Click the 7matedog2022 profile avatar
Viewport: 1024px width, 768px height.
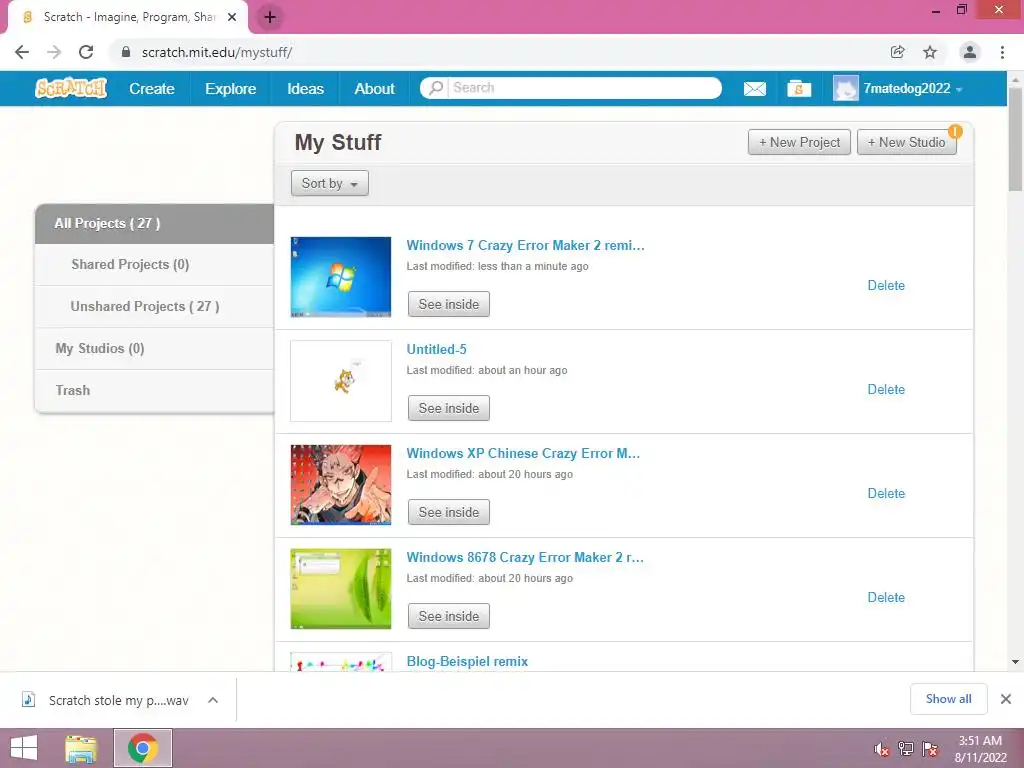point(846,88)
